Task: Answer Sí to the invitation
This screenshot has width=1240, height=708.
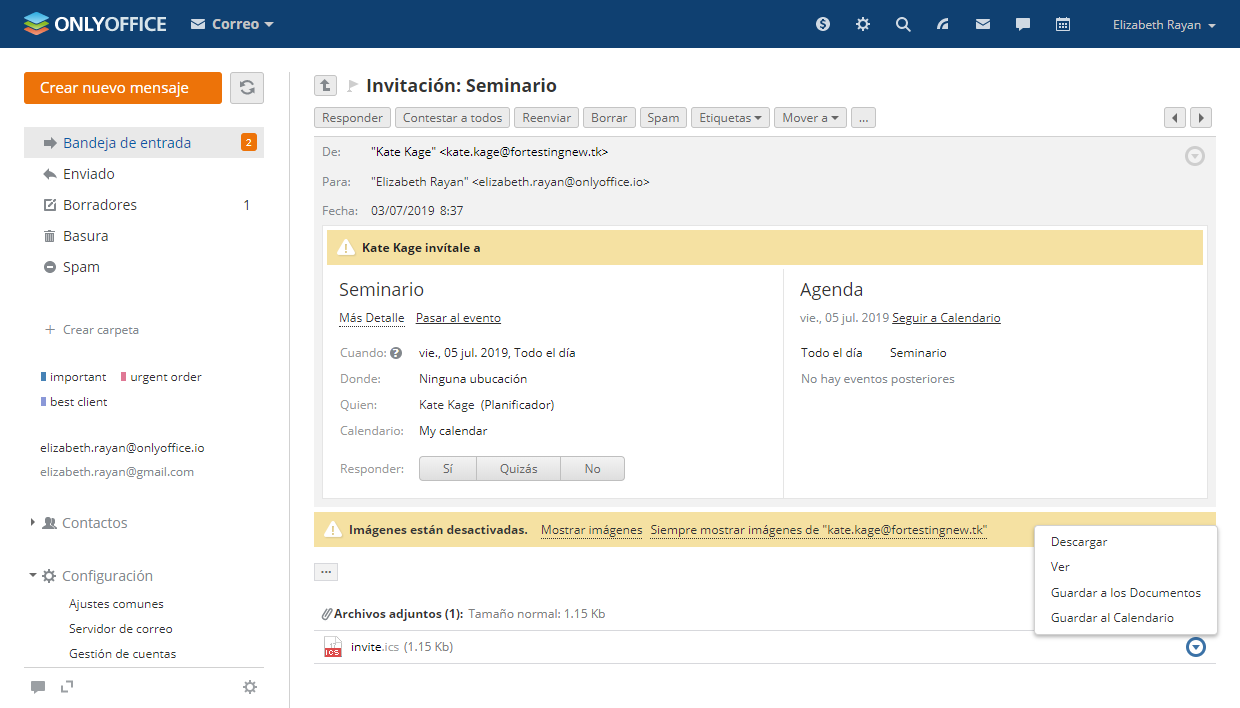Action: pyautogui.click(x=447, y=469)
